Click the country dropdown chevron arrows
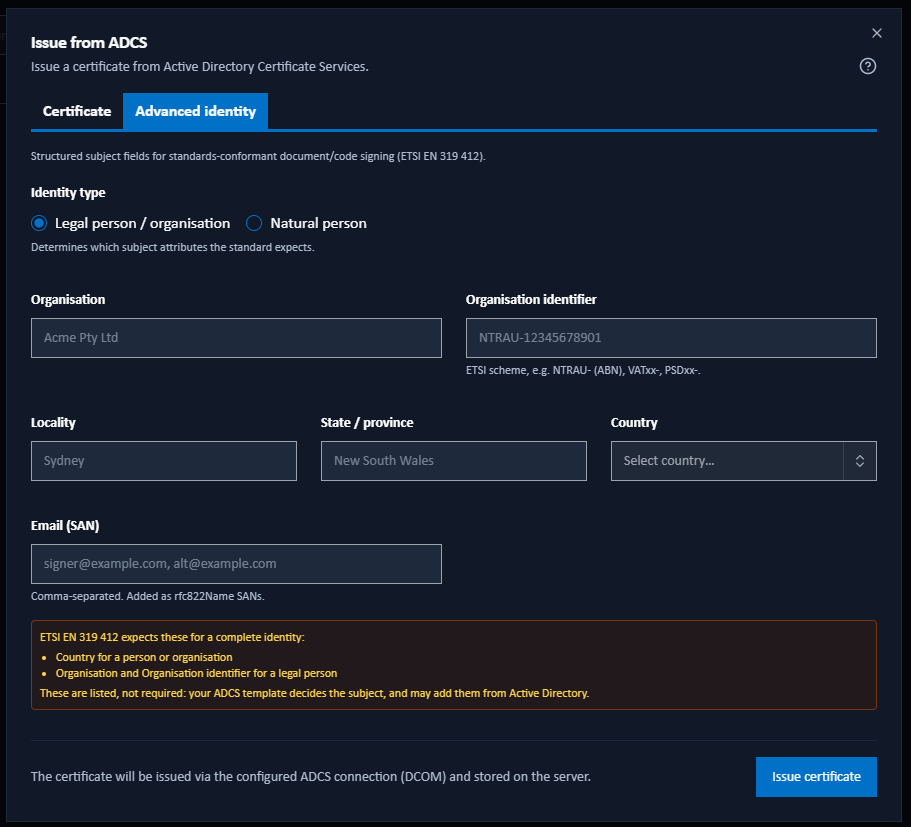This screenshot has width=911, height=827. tap(860, 461)
